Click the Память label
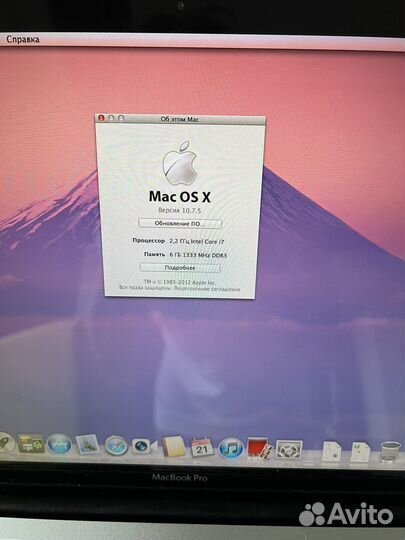The image size is (405, 540). (154, 254)
